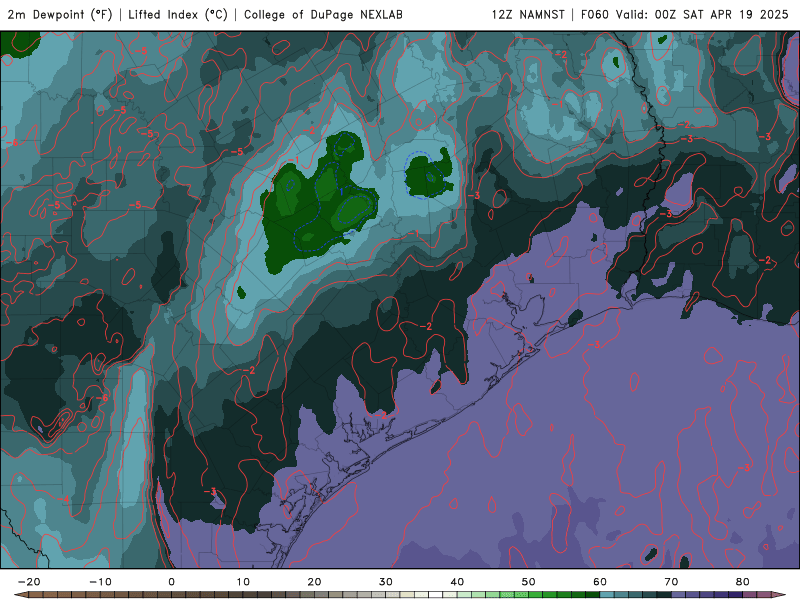Click the '20' color bar label
The height and width of the screenshot is (600, 800).
[314, 582]
